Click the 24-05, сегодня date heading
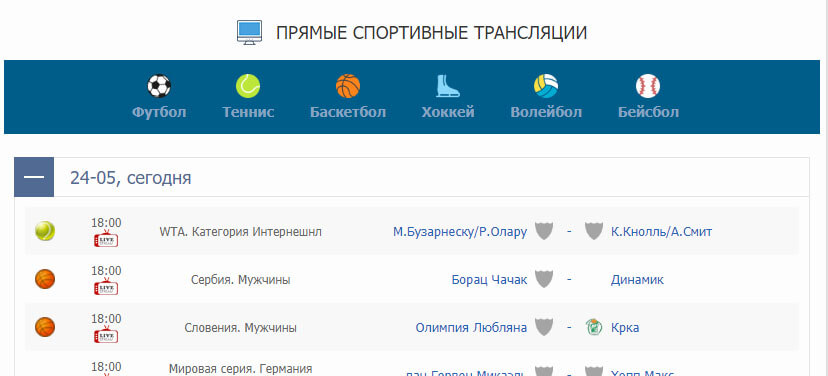 [x=130, y=178]
